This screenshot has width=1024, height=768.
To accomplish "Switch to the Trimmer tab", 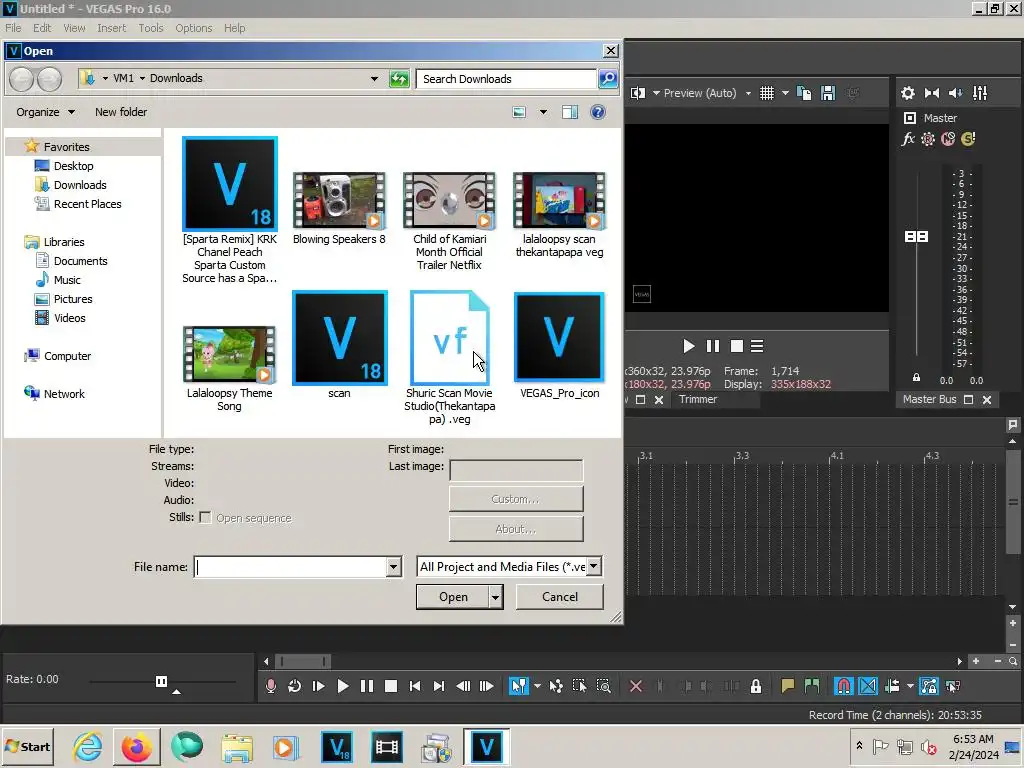I will [697, 399].
